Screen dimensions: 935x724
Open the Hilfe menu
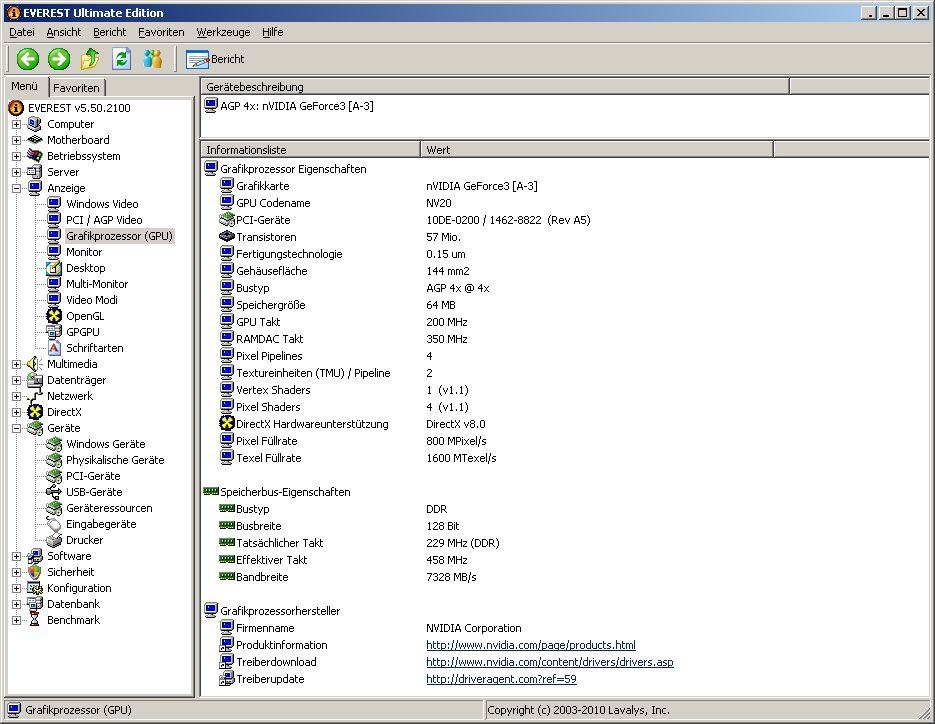point(273,32)
